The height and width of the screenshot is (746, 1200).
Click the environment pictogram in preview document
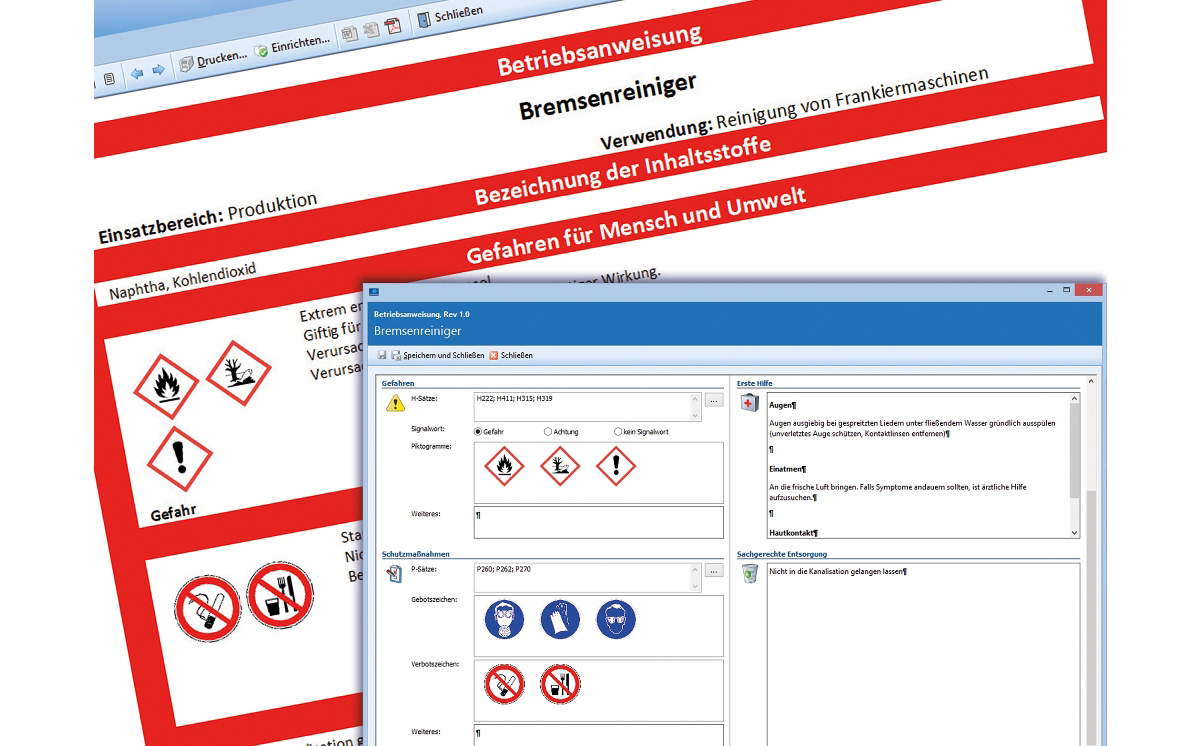[x=239, y=372]
